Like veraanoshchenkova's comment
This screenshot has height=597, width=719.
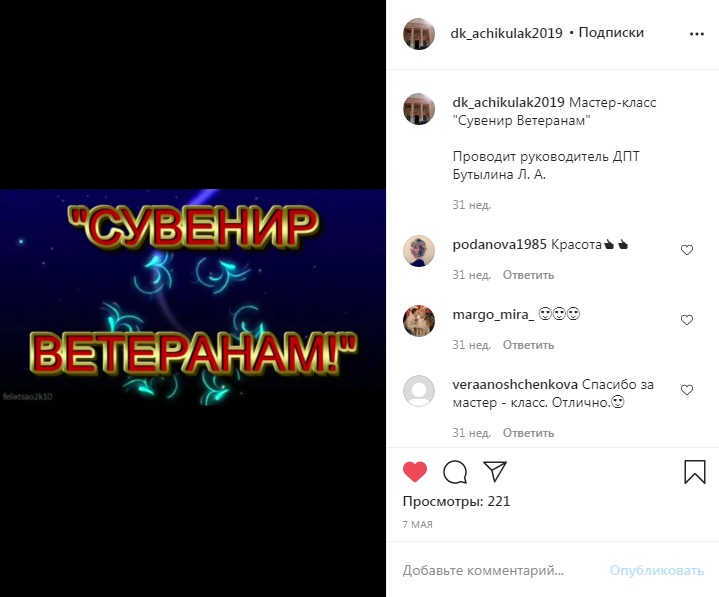pyautogui.click(x=686, y=390)
